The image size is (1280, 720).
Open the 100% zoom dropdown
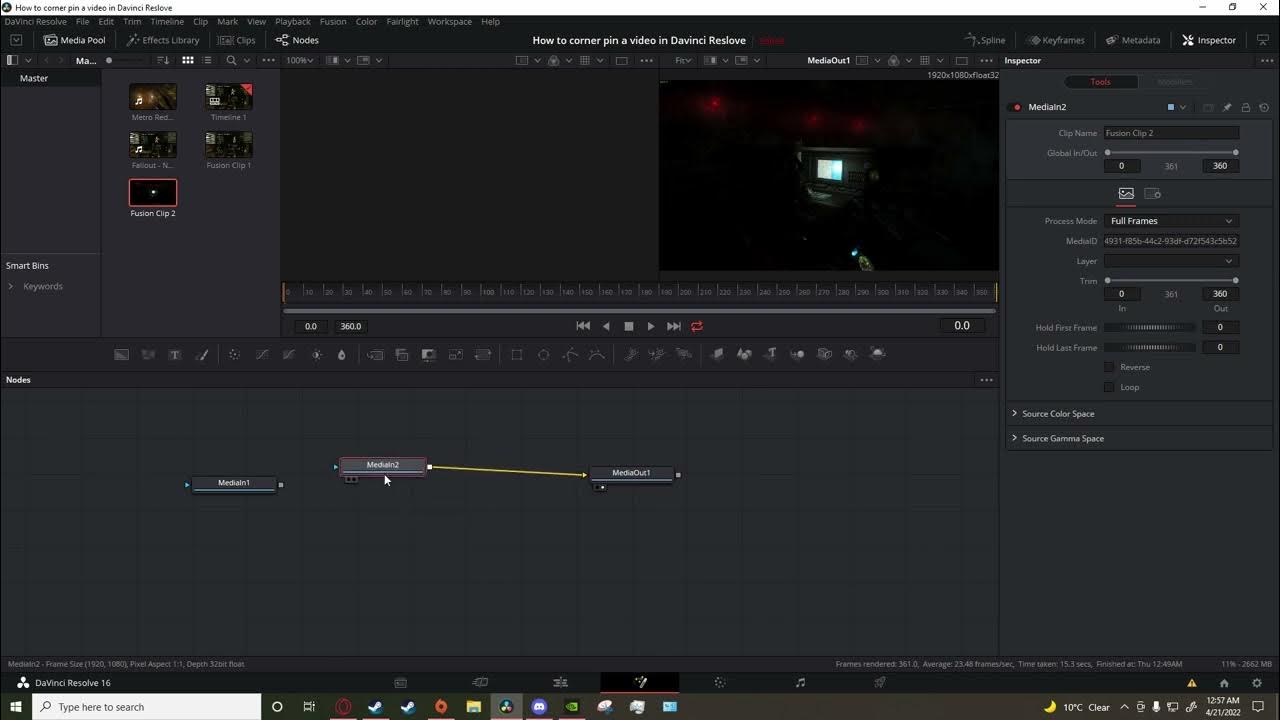pos(300,60)
